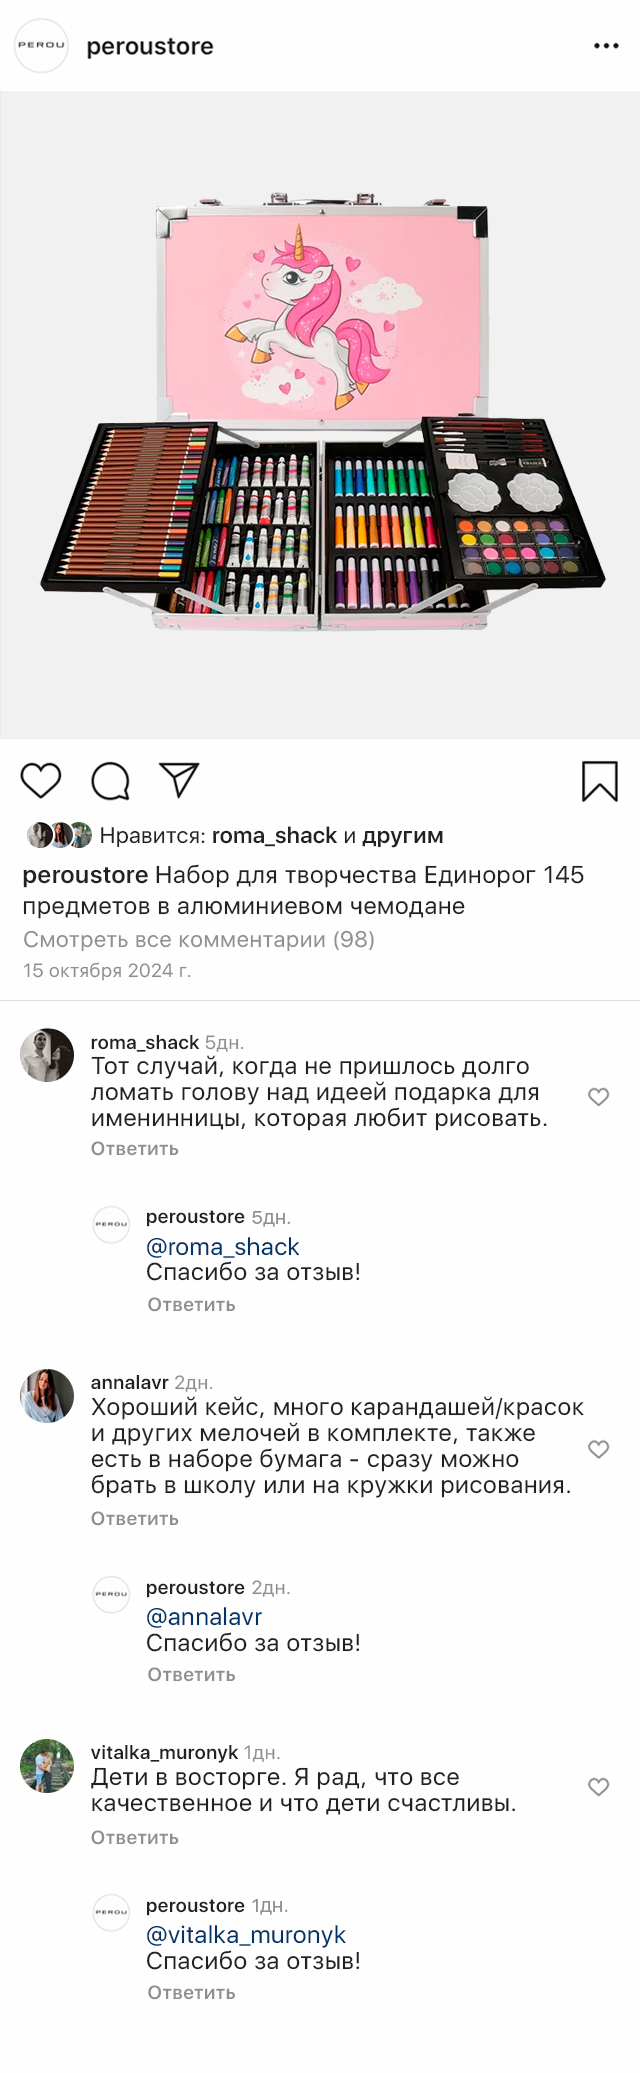The image size is (640, 2073).
Task: Open the three-dot post options menu
Action: 606,46
